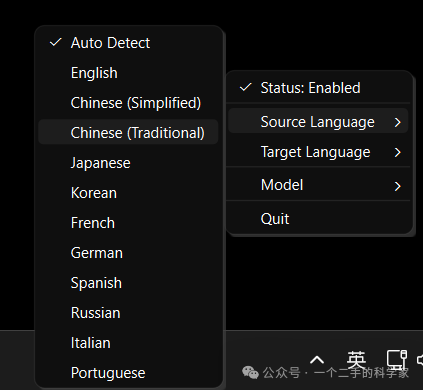Expand the Target Language submenu
Image resolution: width=423 pixels, height=390 pixels.
pyautogui.click(x=318, y=152)
